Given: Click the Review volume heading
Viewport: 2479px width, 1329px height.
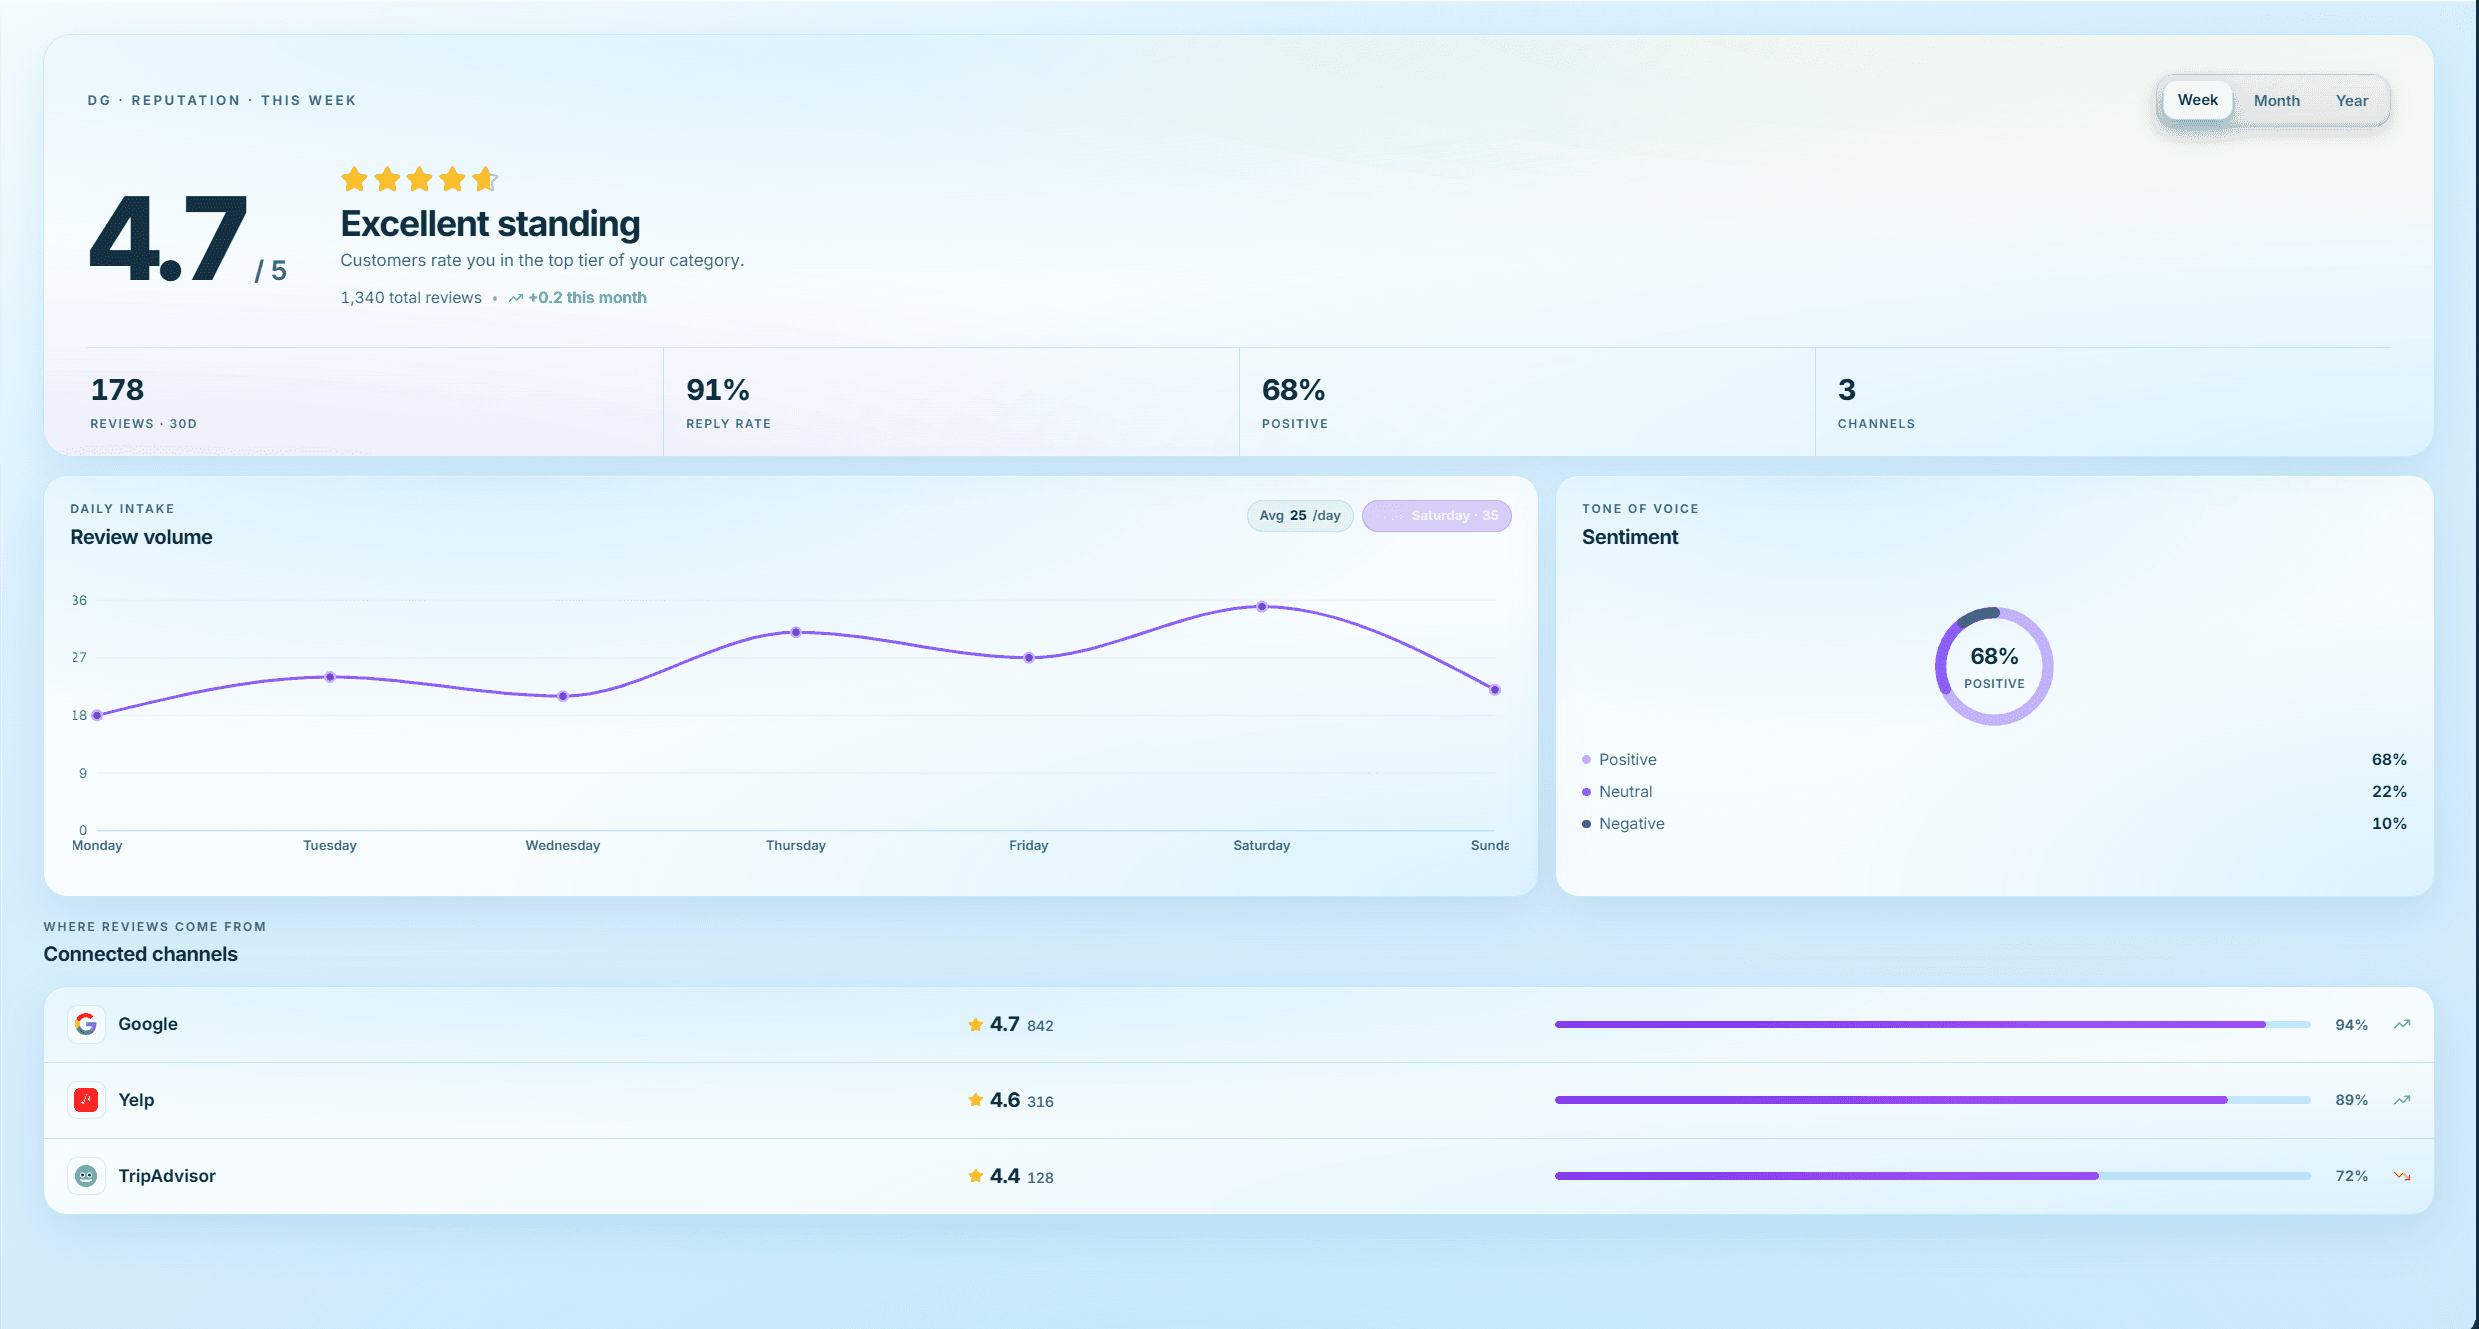Looking at the screenshot, I should [x=141, y=537].
